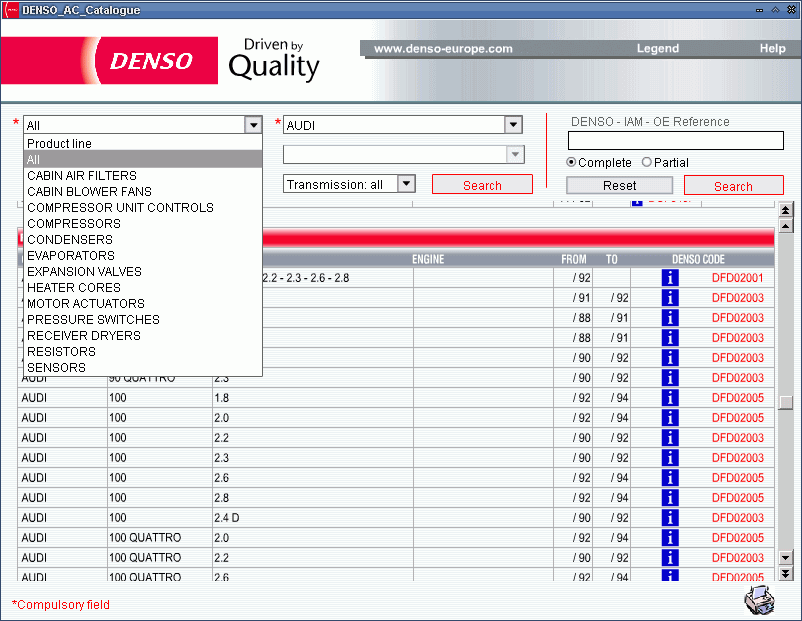Select COMPRESSORS from the product line list
The width and height of the screenshot is (802, 621).
[73, 223]
